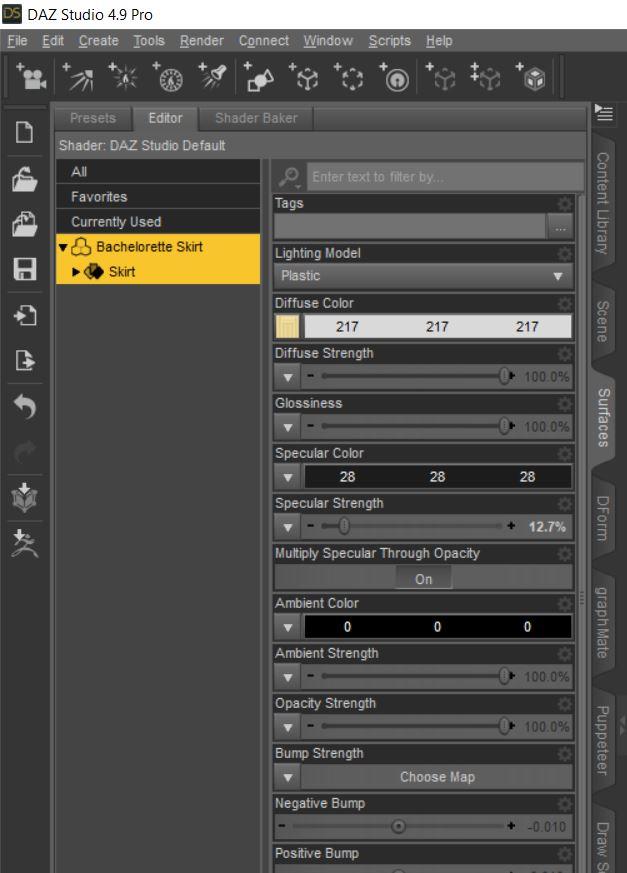The width and height of the screenshot is (627, 873).
Task: Click Specular Strength plus increment
Action: point(511,526)
